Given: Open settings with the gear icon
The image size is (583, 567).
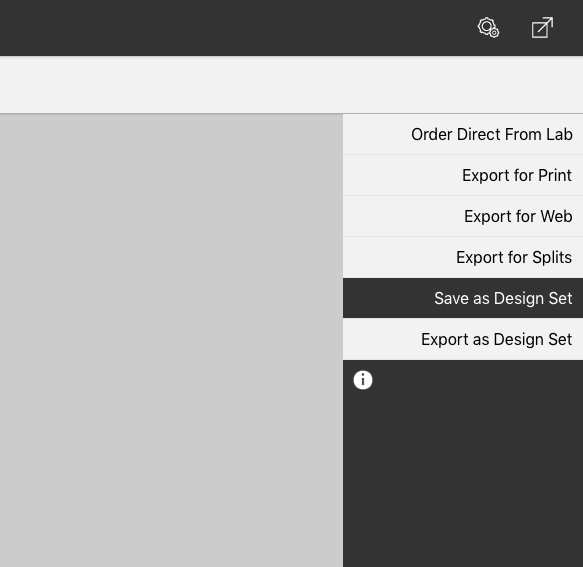Looking at the screenshot, I should tap(488, 28).
